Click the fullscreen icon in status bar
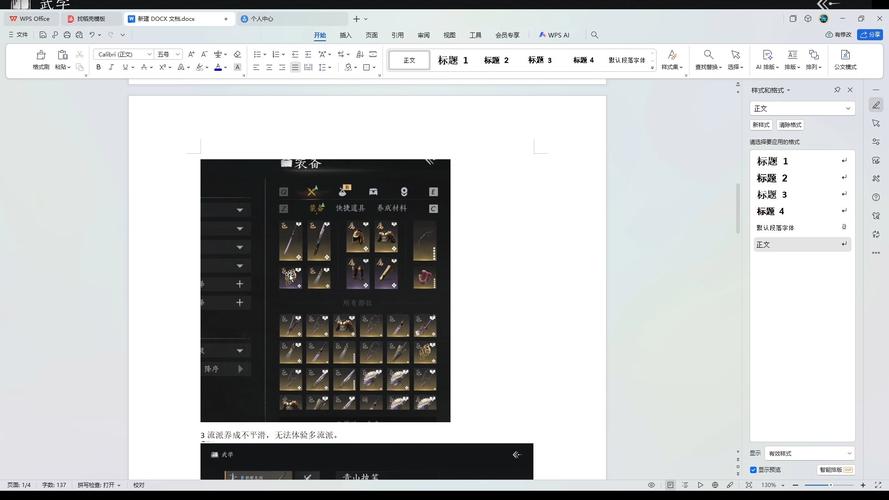The width and height of the screenshot is (889, 500). [x=878, y=485]
